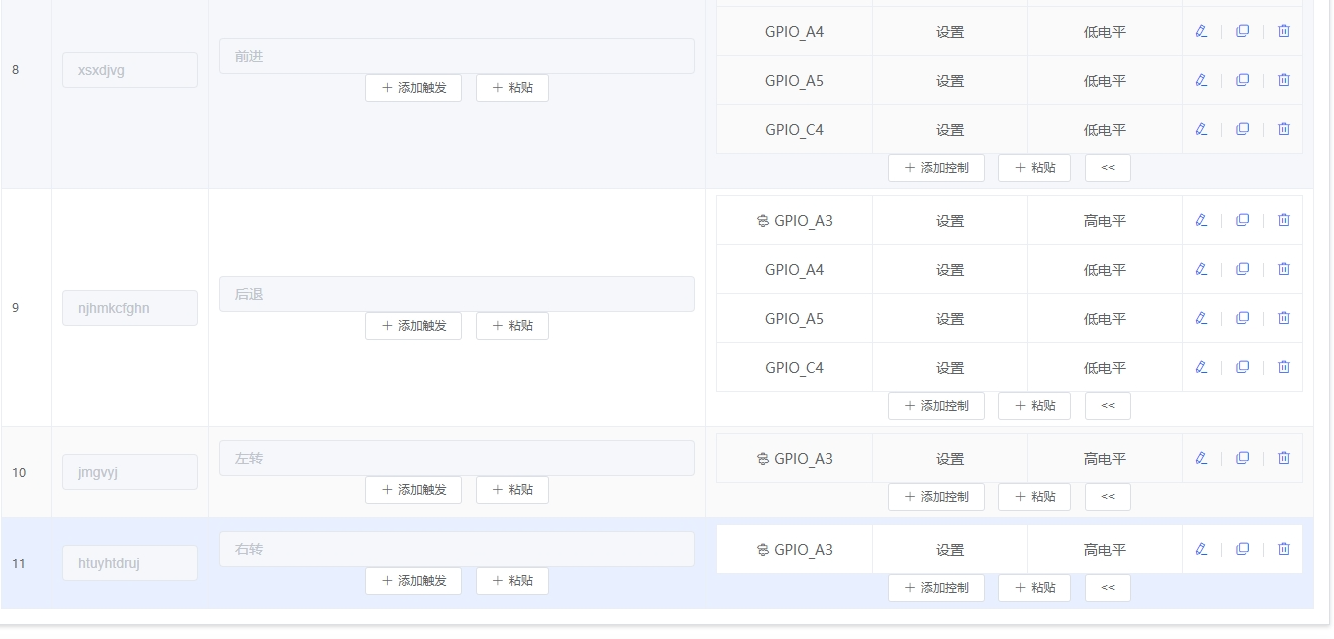
Task: Click 添加控制 under row 10 controls
Action: (936, 497)
